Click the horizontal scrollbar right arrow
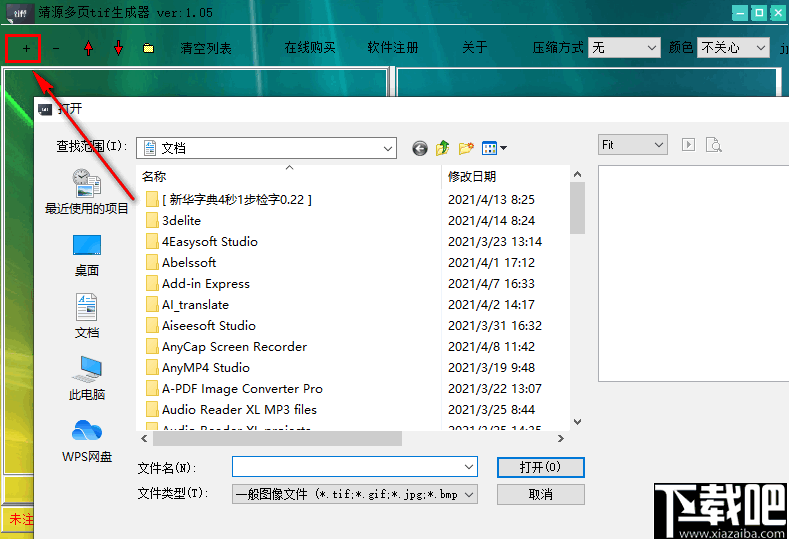The height and width of the screenshot is (539, 789). (561, 439)
